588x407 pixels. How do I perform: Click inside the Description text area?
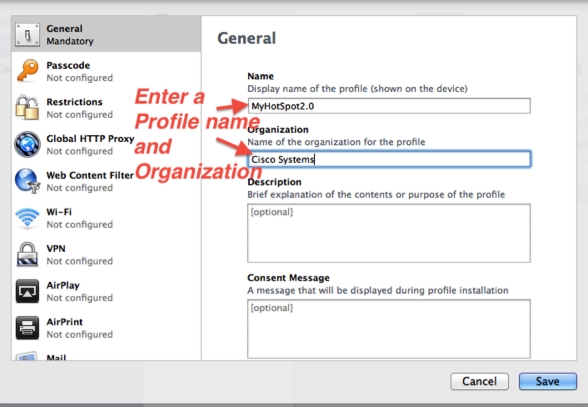click(389, 233)
